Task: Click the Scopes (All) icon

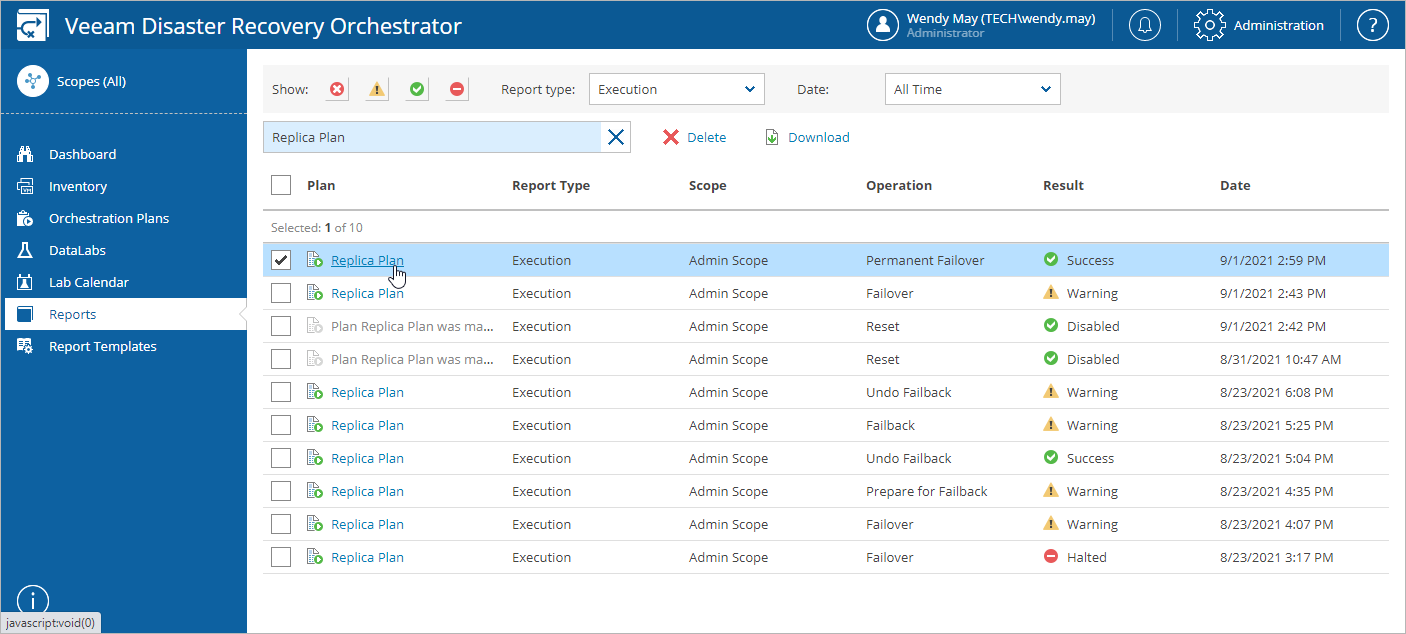Action: pyautogui.click(x=33, y=81)
